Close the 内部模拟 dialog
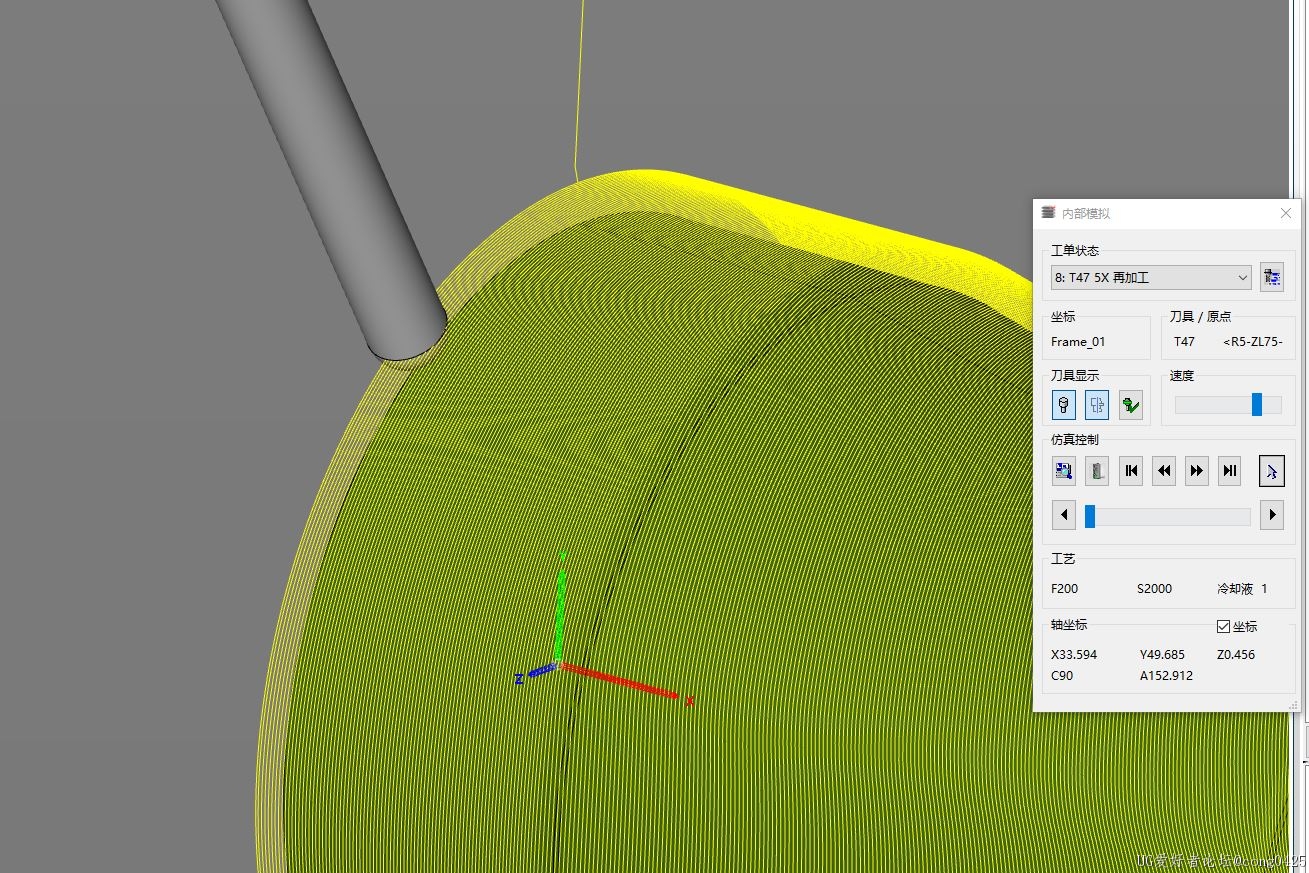 pyautogui.click(x=1286, y=213)
